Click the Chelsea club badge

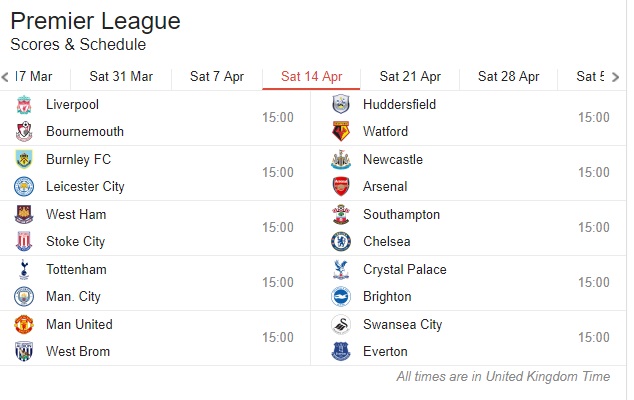[341, 241]
